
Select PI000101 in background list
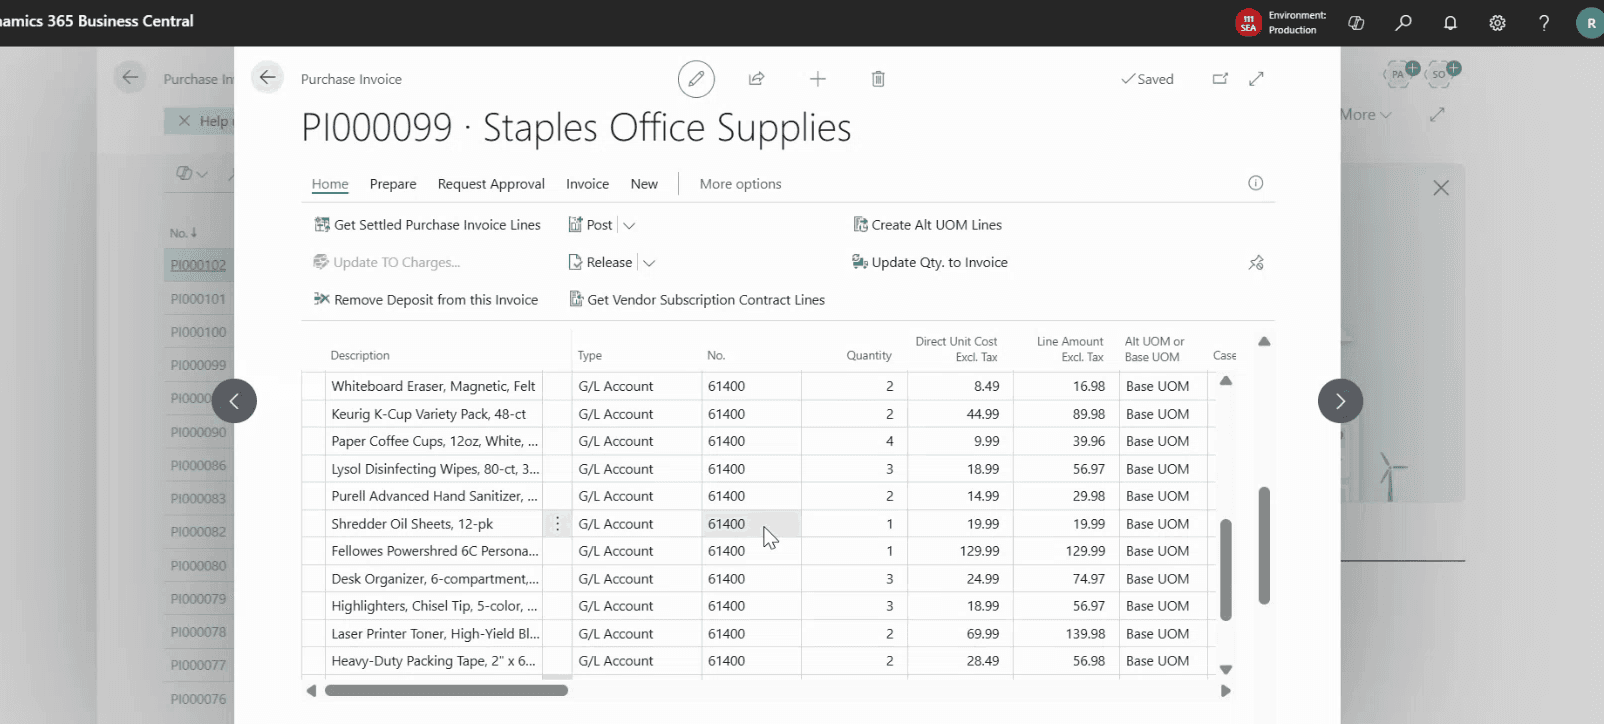tap(198, 298)
